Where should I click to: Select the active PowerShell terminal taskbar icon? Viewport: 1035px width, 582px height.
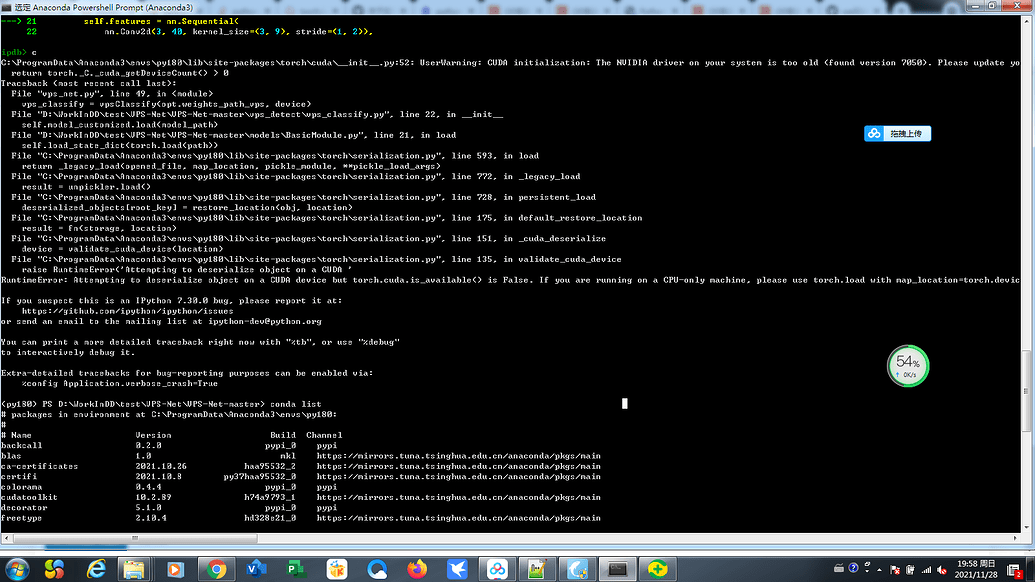coord(617,568)
